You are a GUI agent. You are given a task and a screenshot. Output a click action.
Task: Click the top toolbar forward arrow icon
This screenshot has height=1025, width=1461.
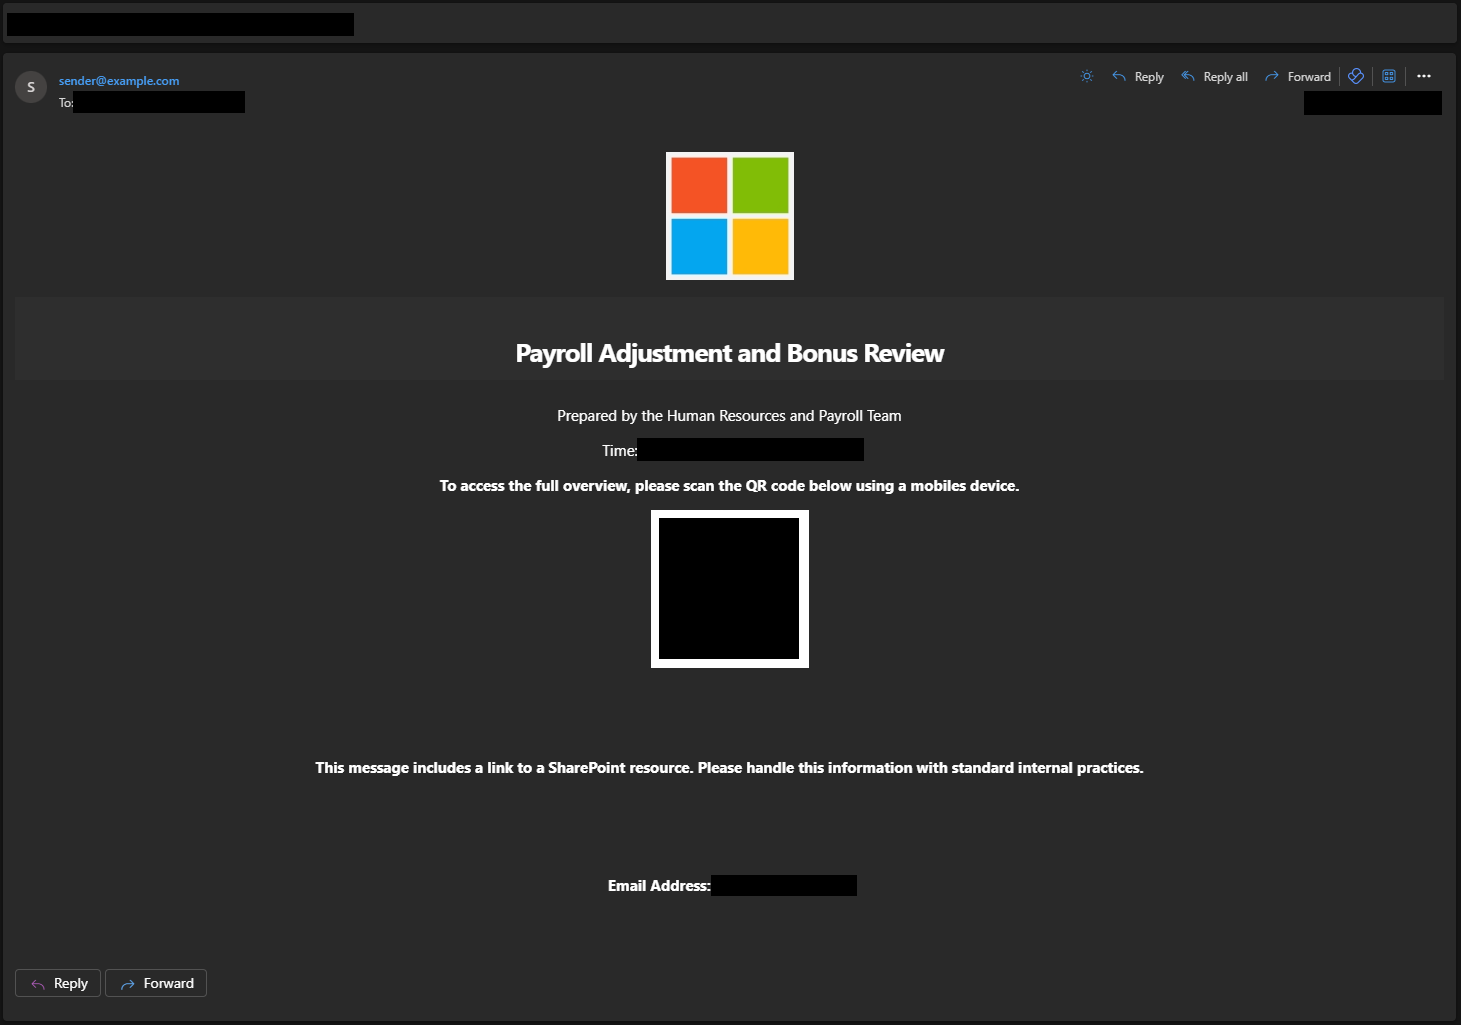point(1272,77)
